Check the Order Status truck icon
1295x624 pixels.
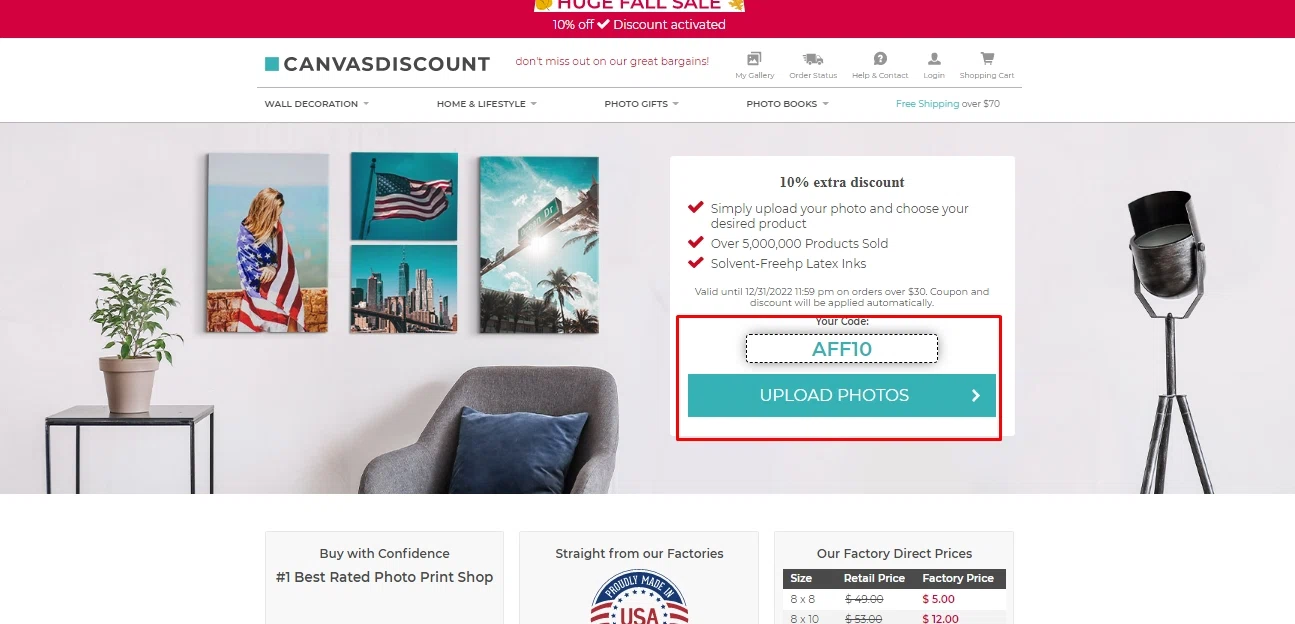click(x=813, y=59)
